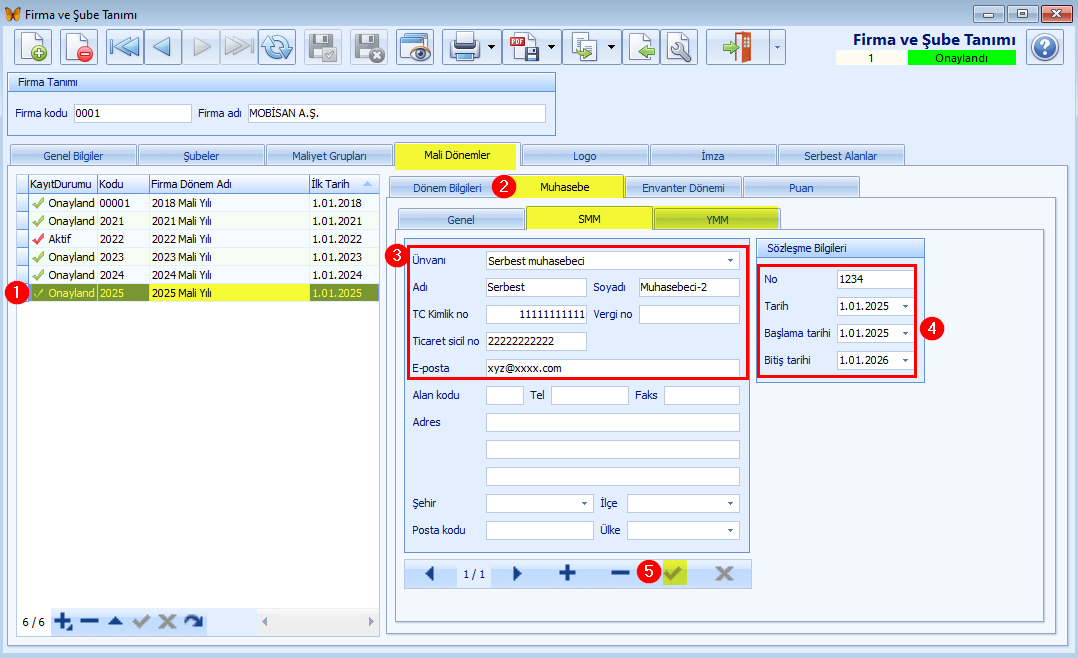1078x658 pixels.
Task: Open the Başlama tarihi date picker
Action: pos(905,333)
